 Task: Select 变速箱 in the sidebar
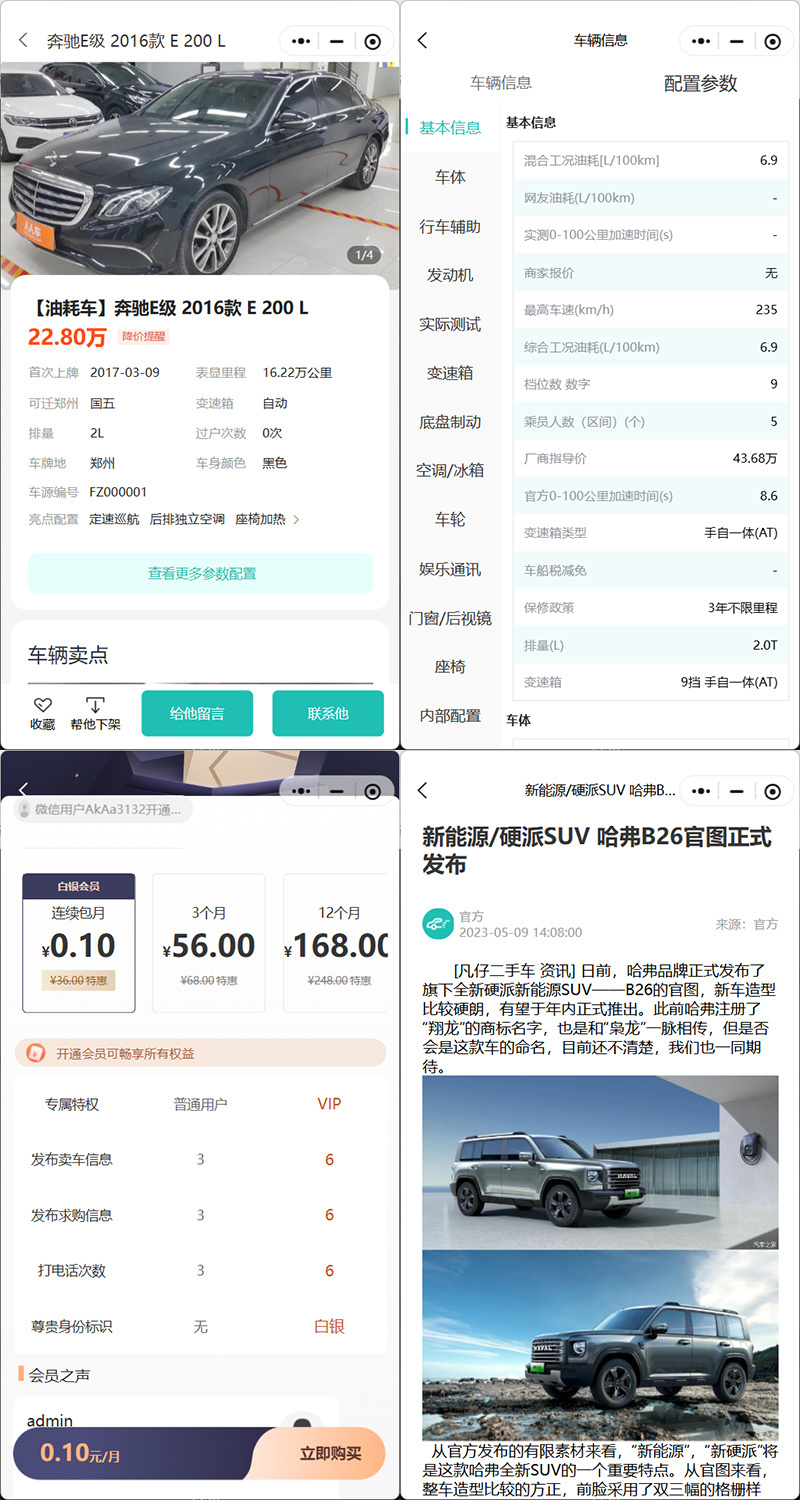450,373
